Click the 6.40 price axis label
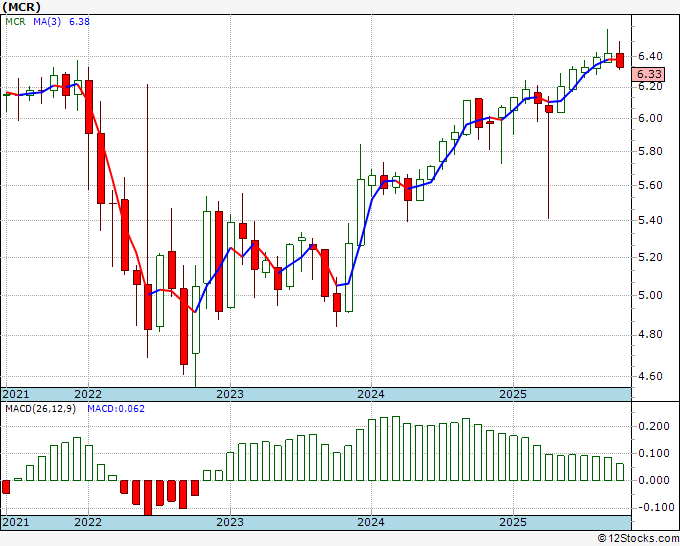Viewport: 680px width, 546px height. point(650,56)
